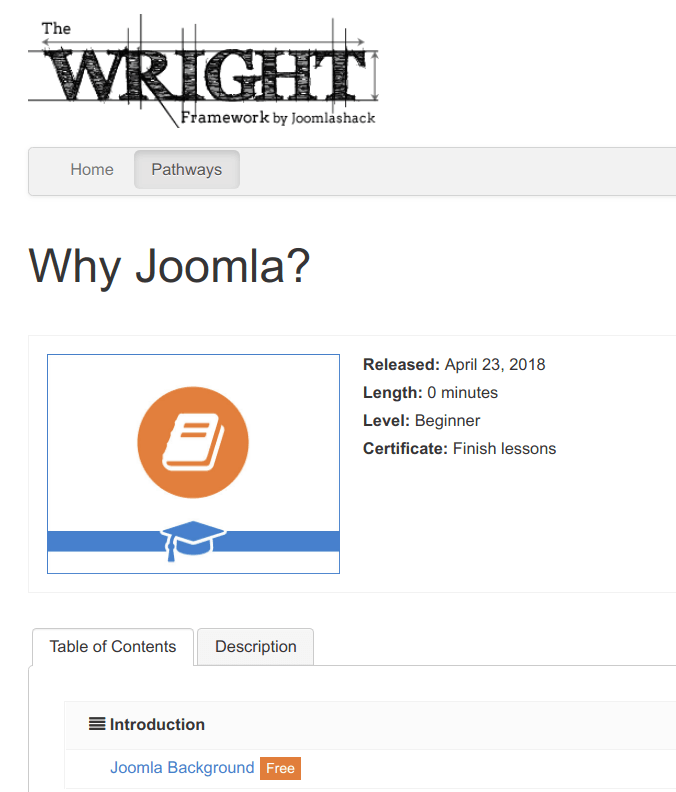Switch to the Table of Contents tab
The height and width of the screenshot is (792, 676).
(113, 647)
